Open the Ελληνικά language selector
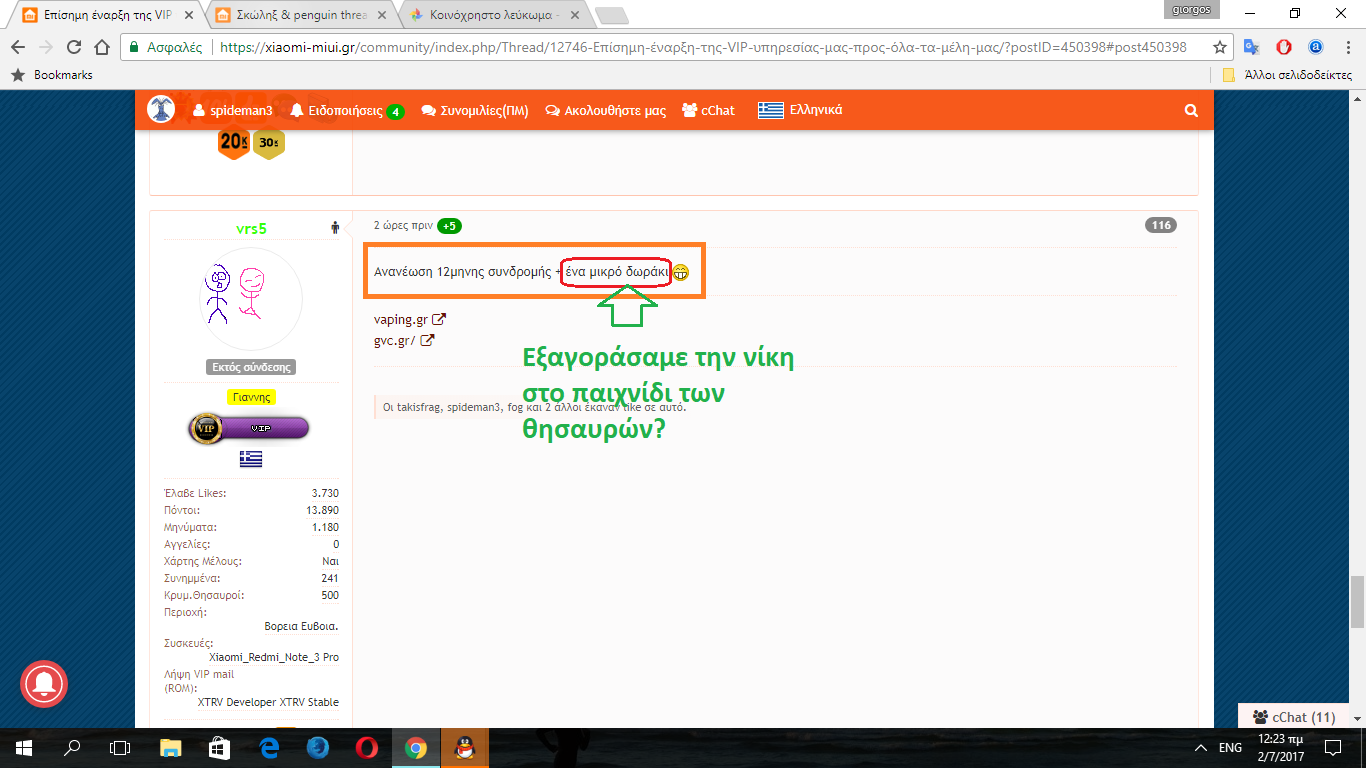 [x=800, y=111]
